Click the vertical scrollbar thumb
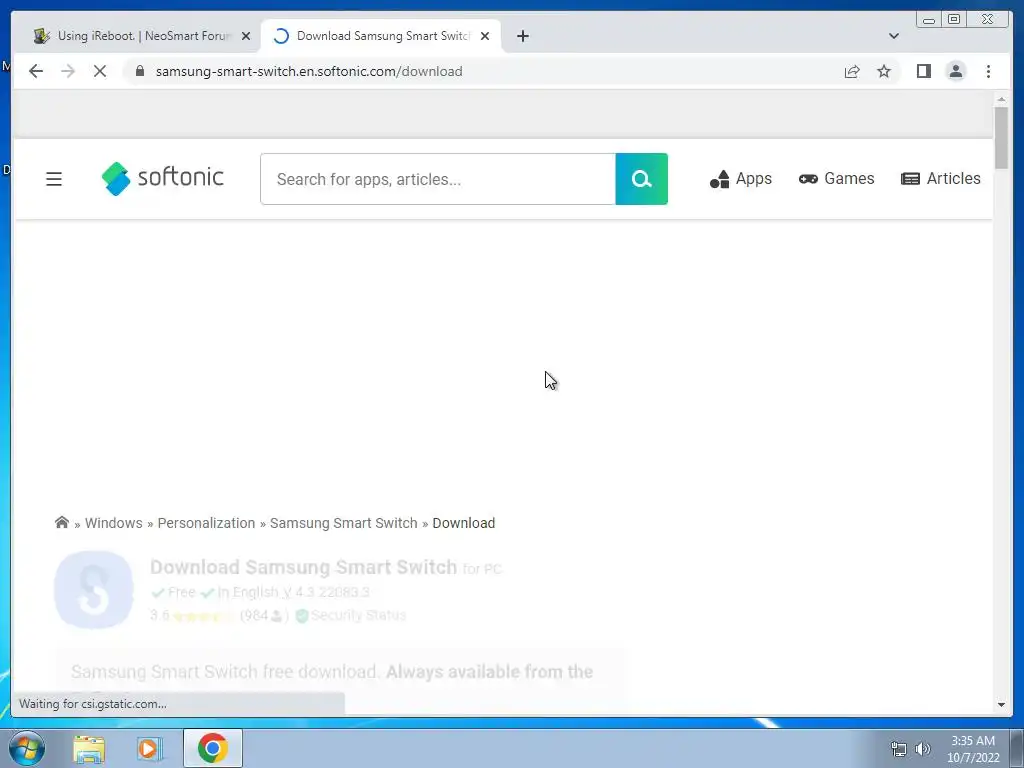The image size is (1024, 768). 1001,138
